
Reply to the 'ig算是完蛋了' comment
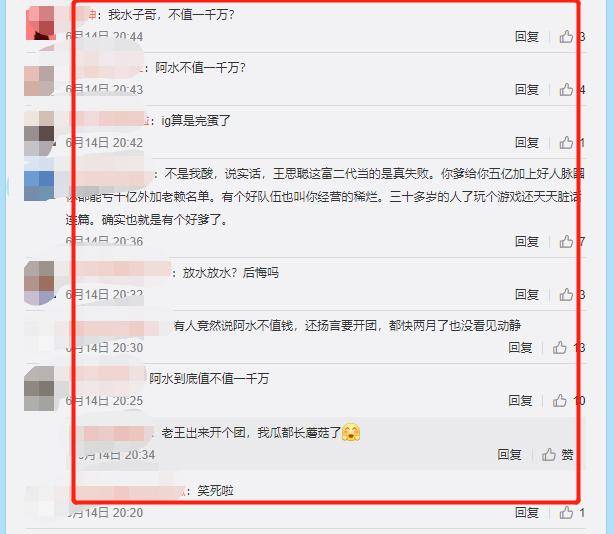[527, 143]
